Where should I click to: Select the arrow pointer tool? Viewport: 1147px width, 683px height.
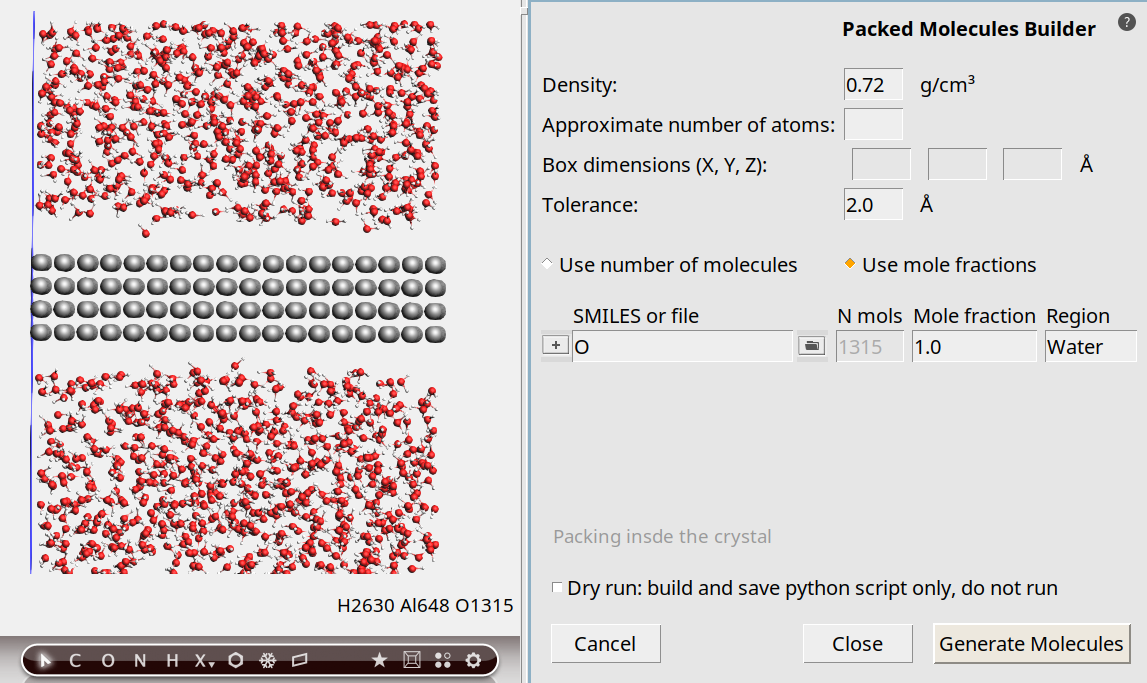44,660
